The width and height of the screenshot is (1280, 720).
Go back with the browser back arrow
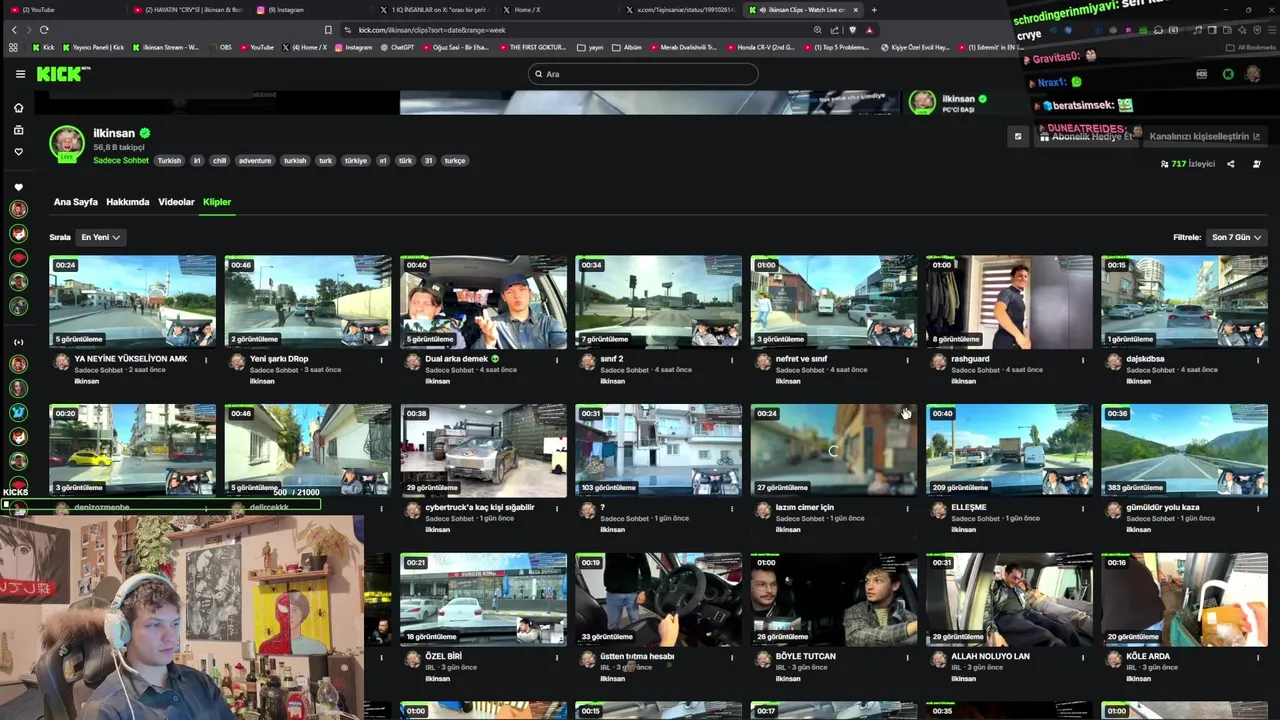pos(14,30)
